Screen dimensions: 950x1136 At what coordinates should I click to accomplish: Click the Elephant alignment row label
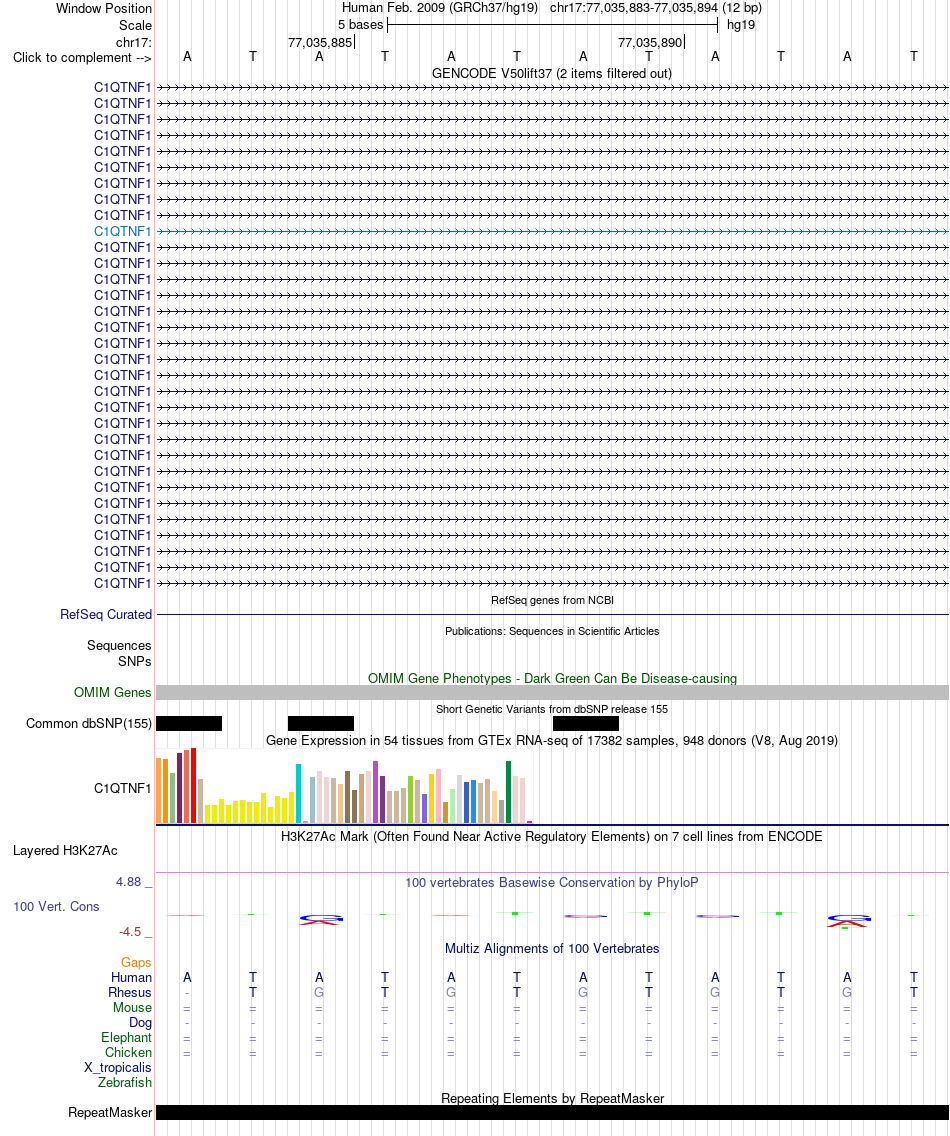click(126, 1037)
